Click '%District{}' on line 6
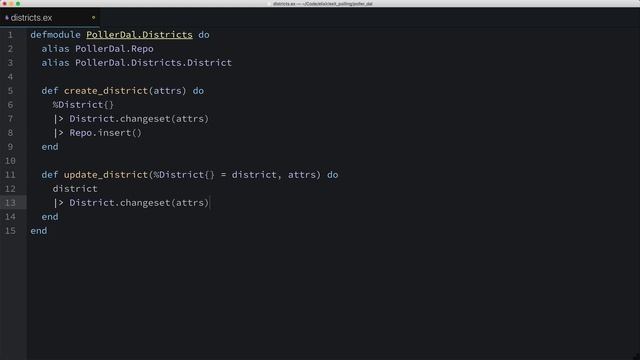 point(83,105)
